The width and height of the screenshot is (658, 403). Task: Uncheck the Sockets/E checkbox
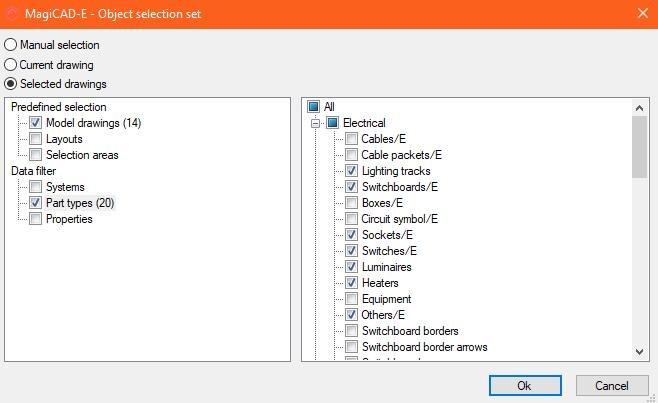[x=351, y=235]
